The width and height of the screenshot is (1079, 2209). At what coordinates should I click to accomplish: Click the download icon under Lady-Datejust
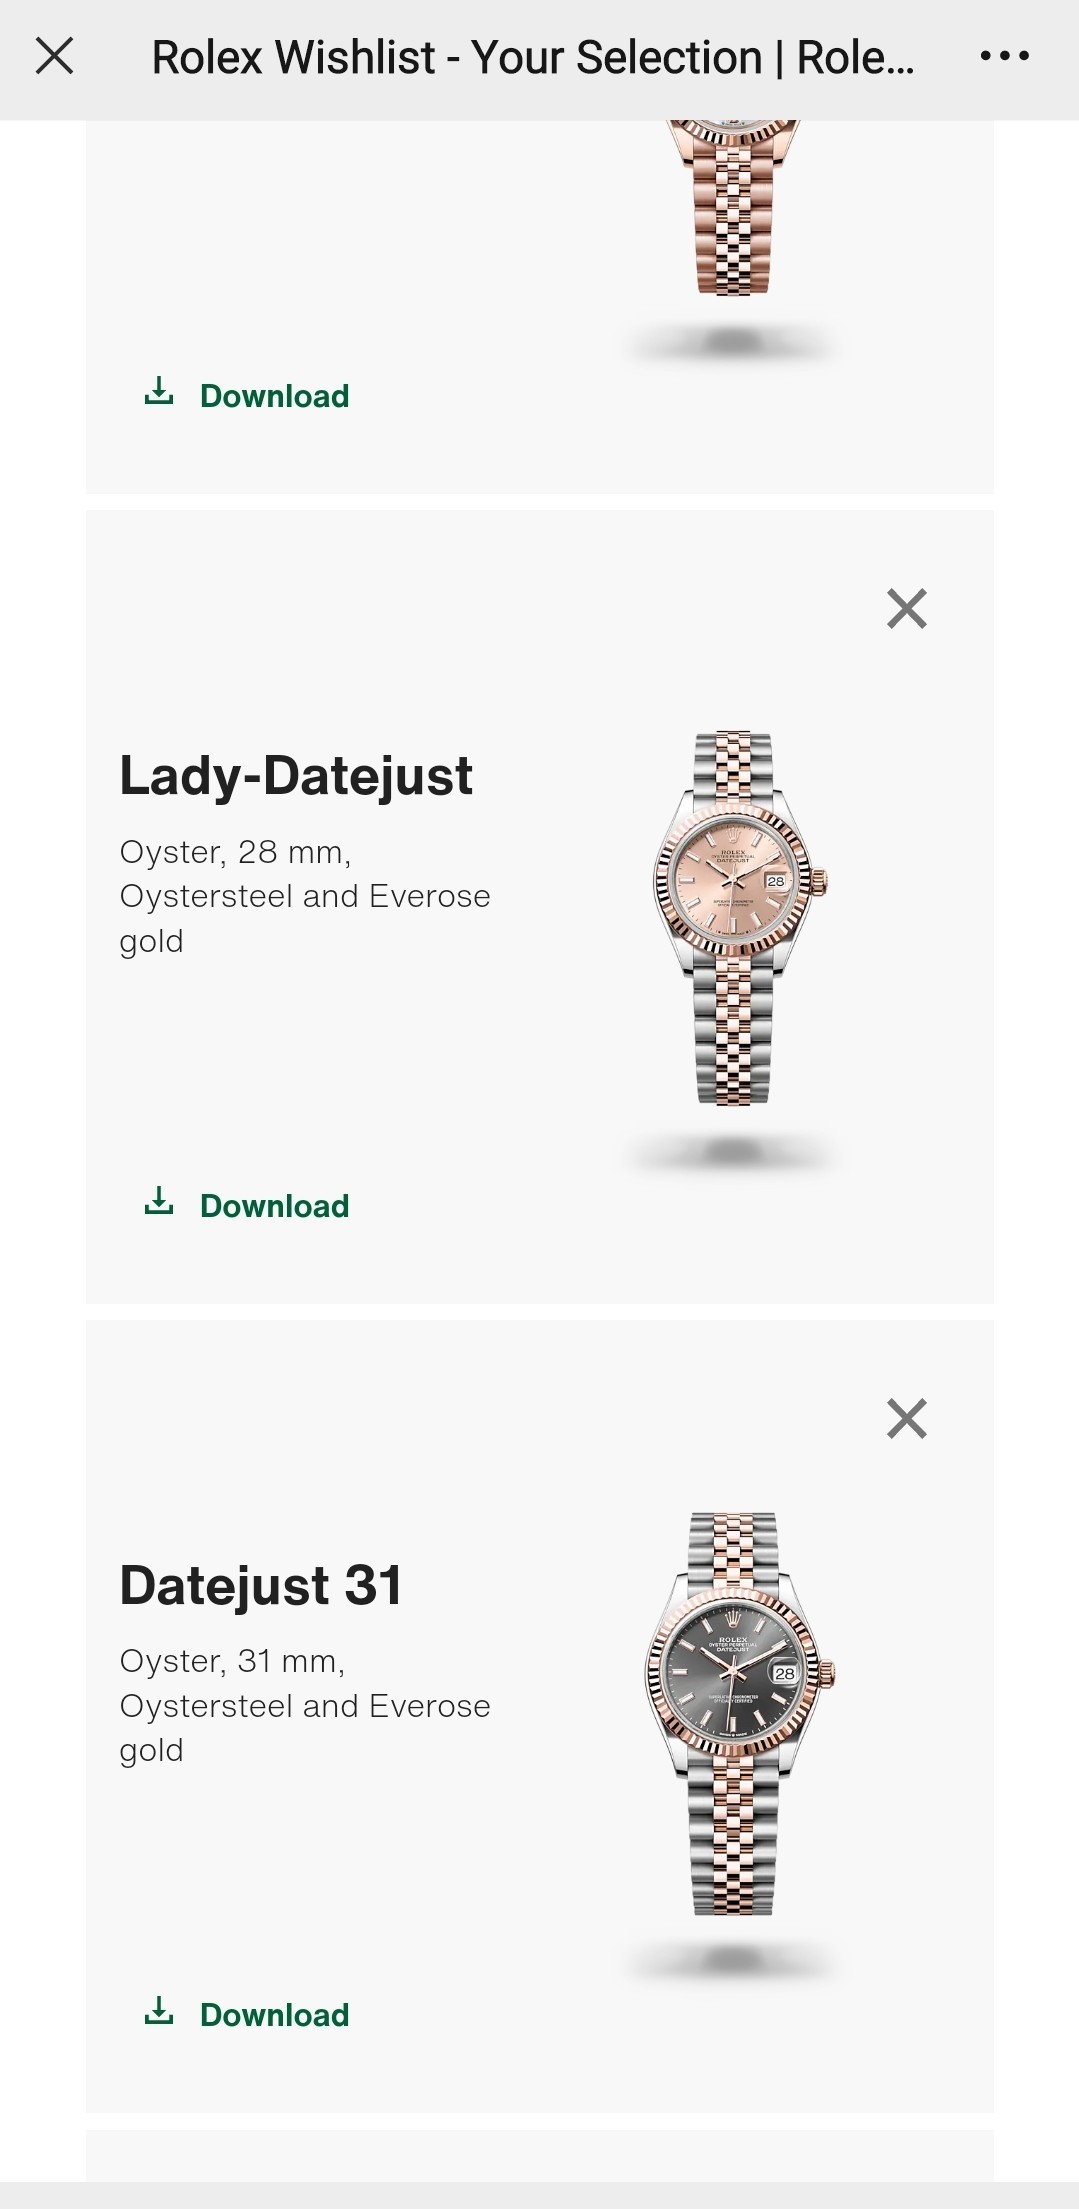[x=159, y=1201]
